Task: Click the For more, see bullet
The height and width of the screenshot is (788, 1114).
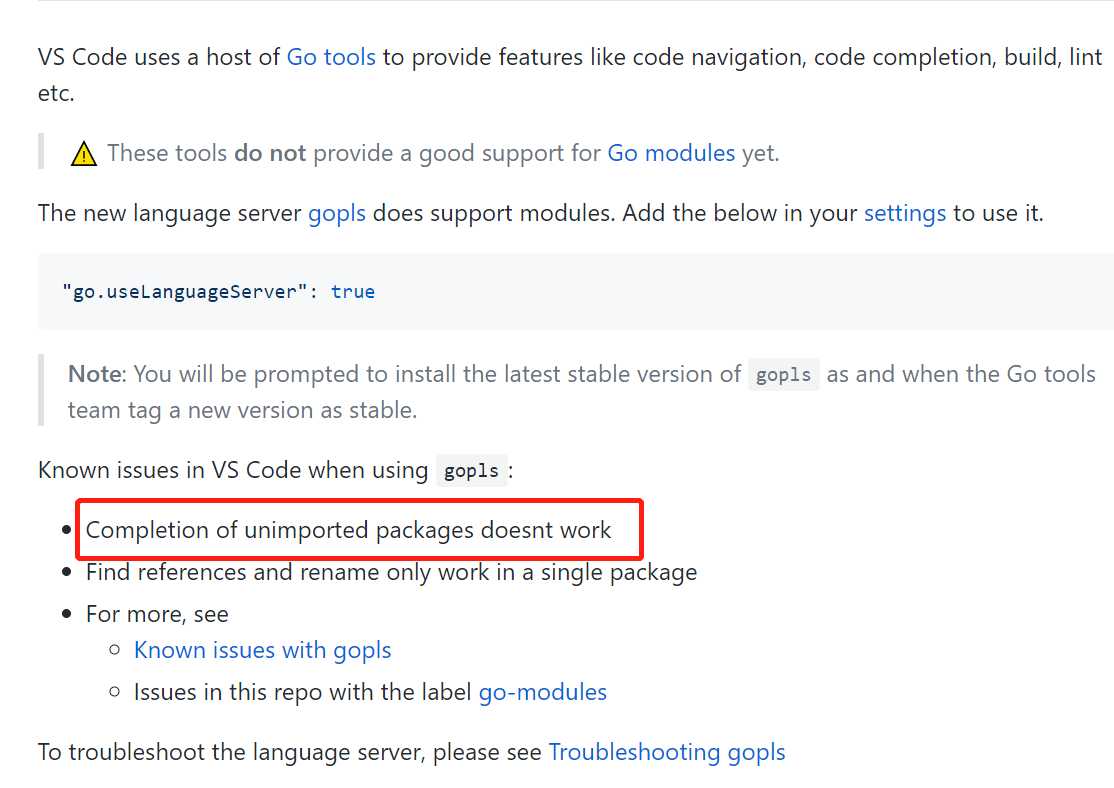Action: coord(157,614)
